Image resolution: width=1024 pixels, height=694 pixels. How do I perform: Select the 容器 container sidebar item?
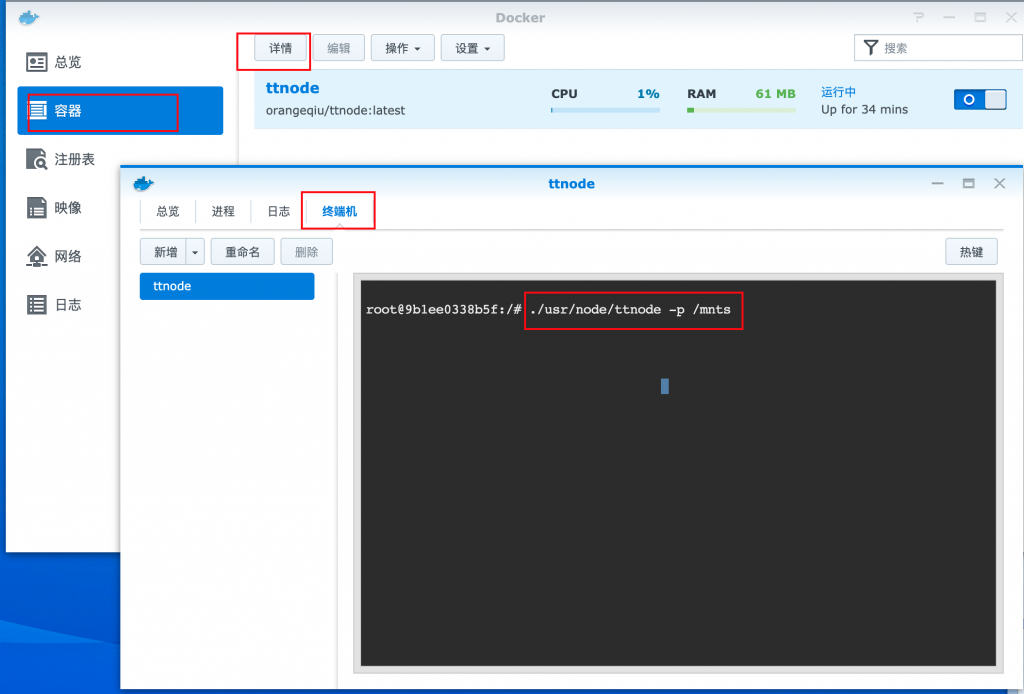37,111
